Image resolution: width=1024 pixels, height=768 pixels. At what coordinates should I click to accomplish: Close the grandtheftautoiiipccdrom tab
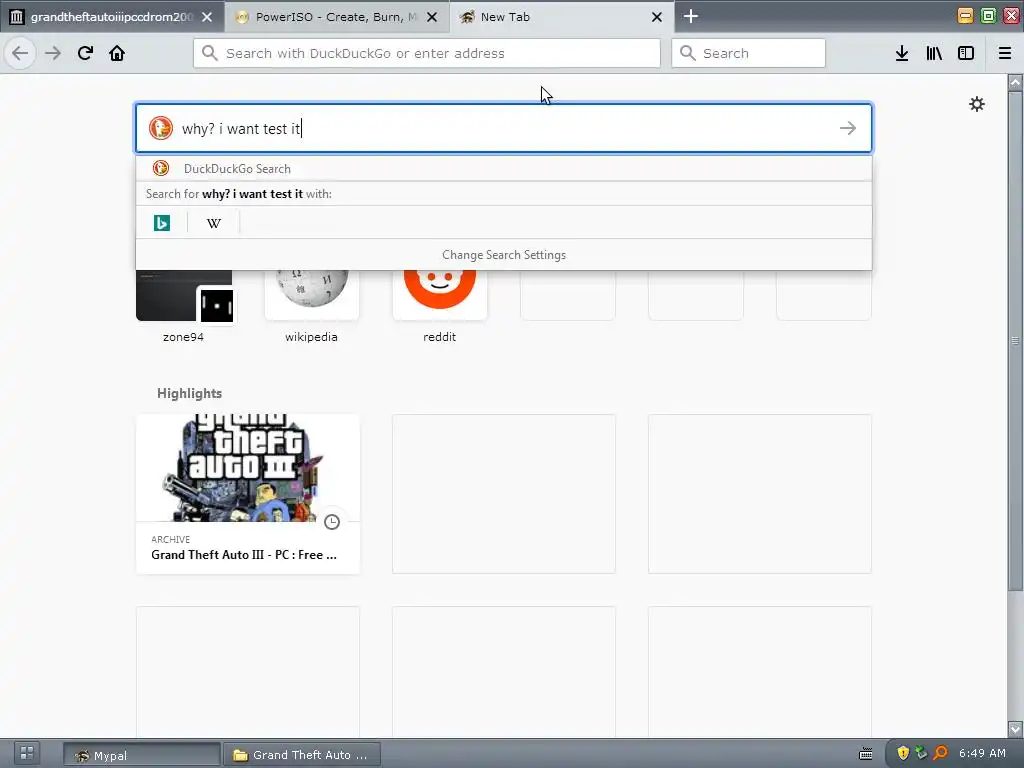click(207, 17)
